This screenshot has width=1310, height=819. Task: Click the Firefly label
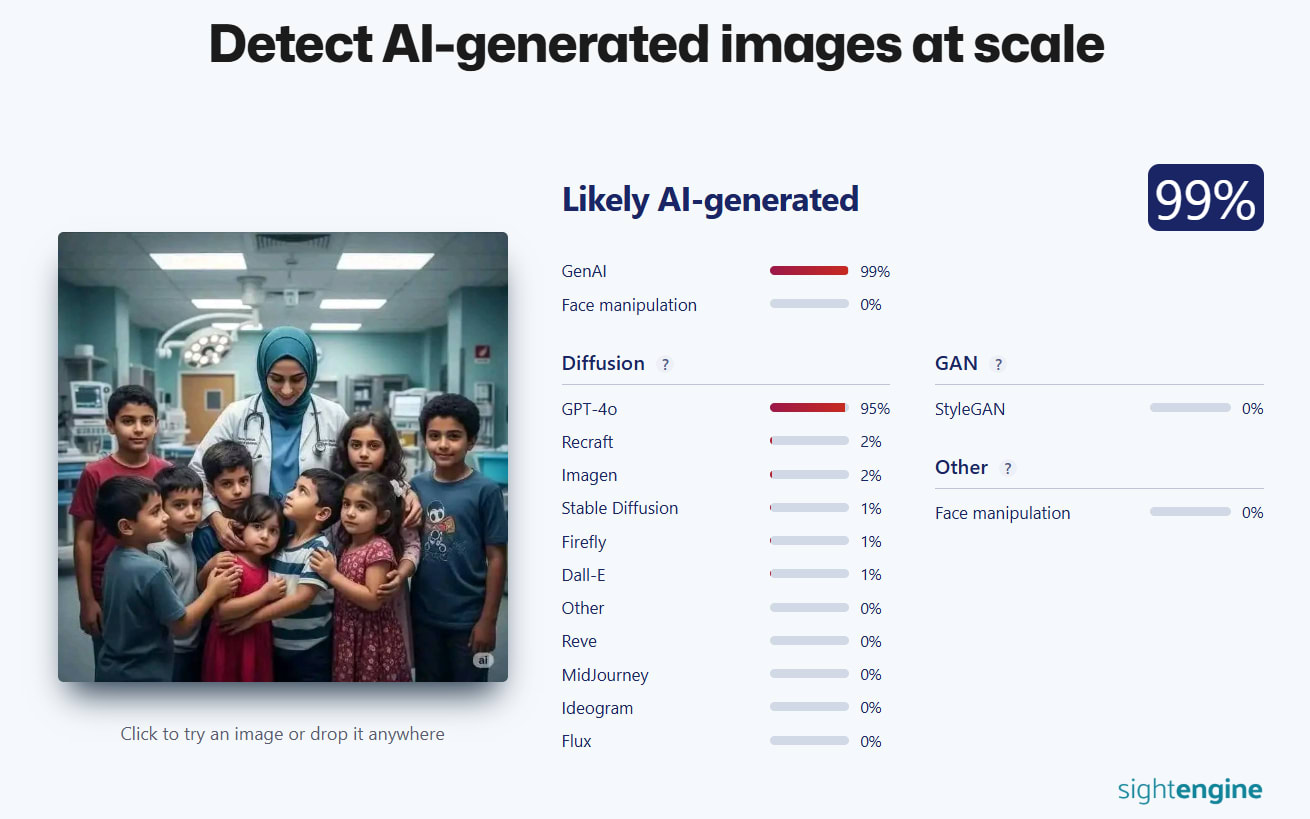tap(584, 542)
